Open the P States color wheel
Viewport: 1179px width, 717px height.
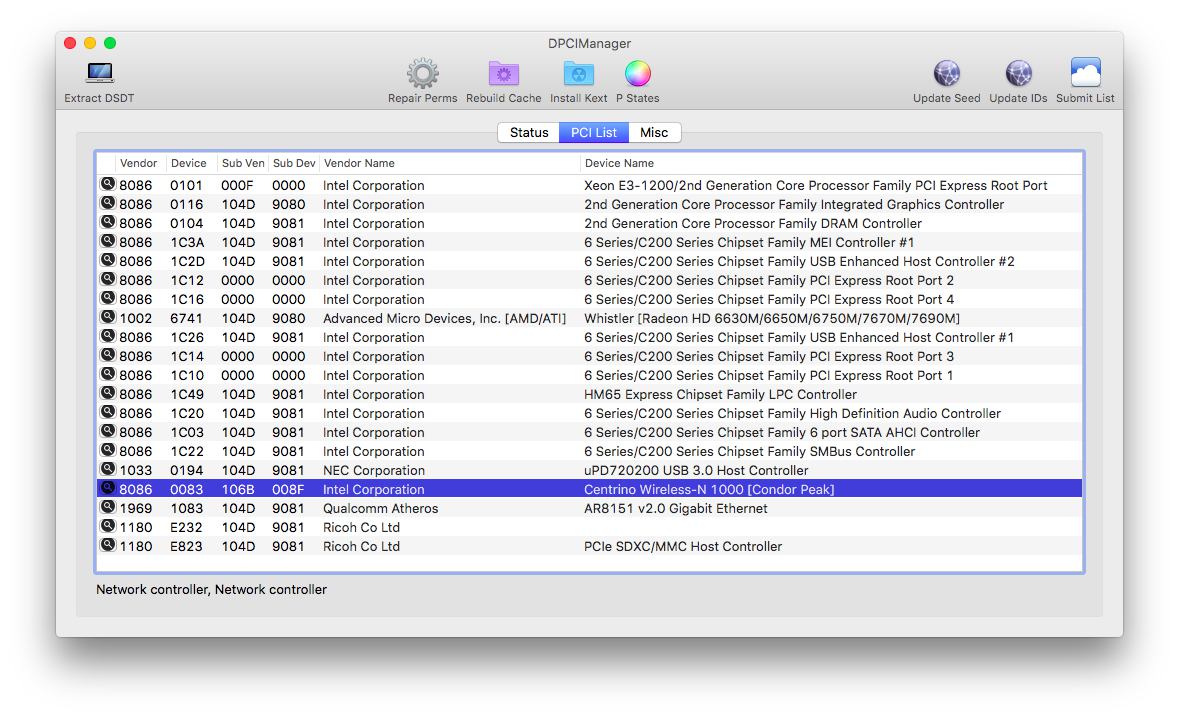click(638, 74)
